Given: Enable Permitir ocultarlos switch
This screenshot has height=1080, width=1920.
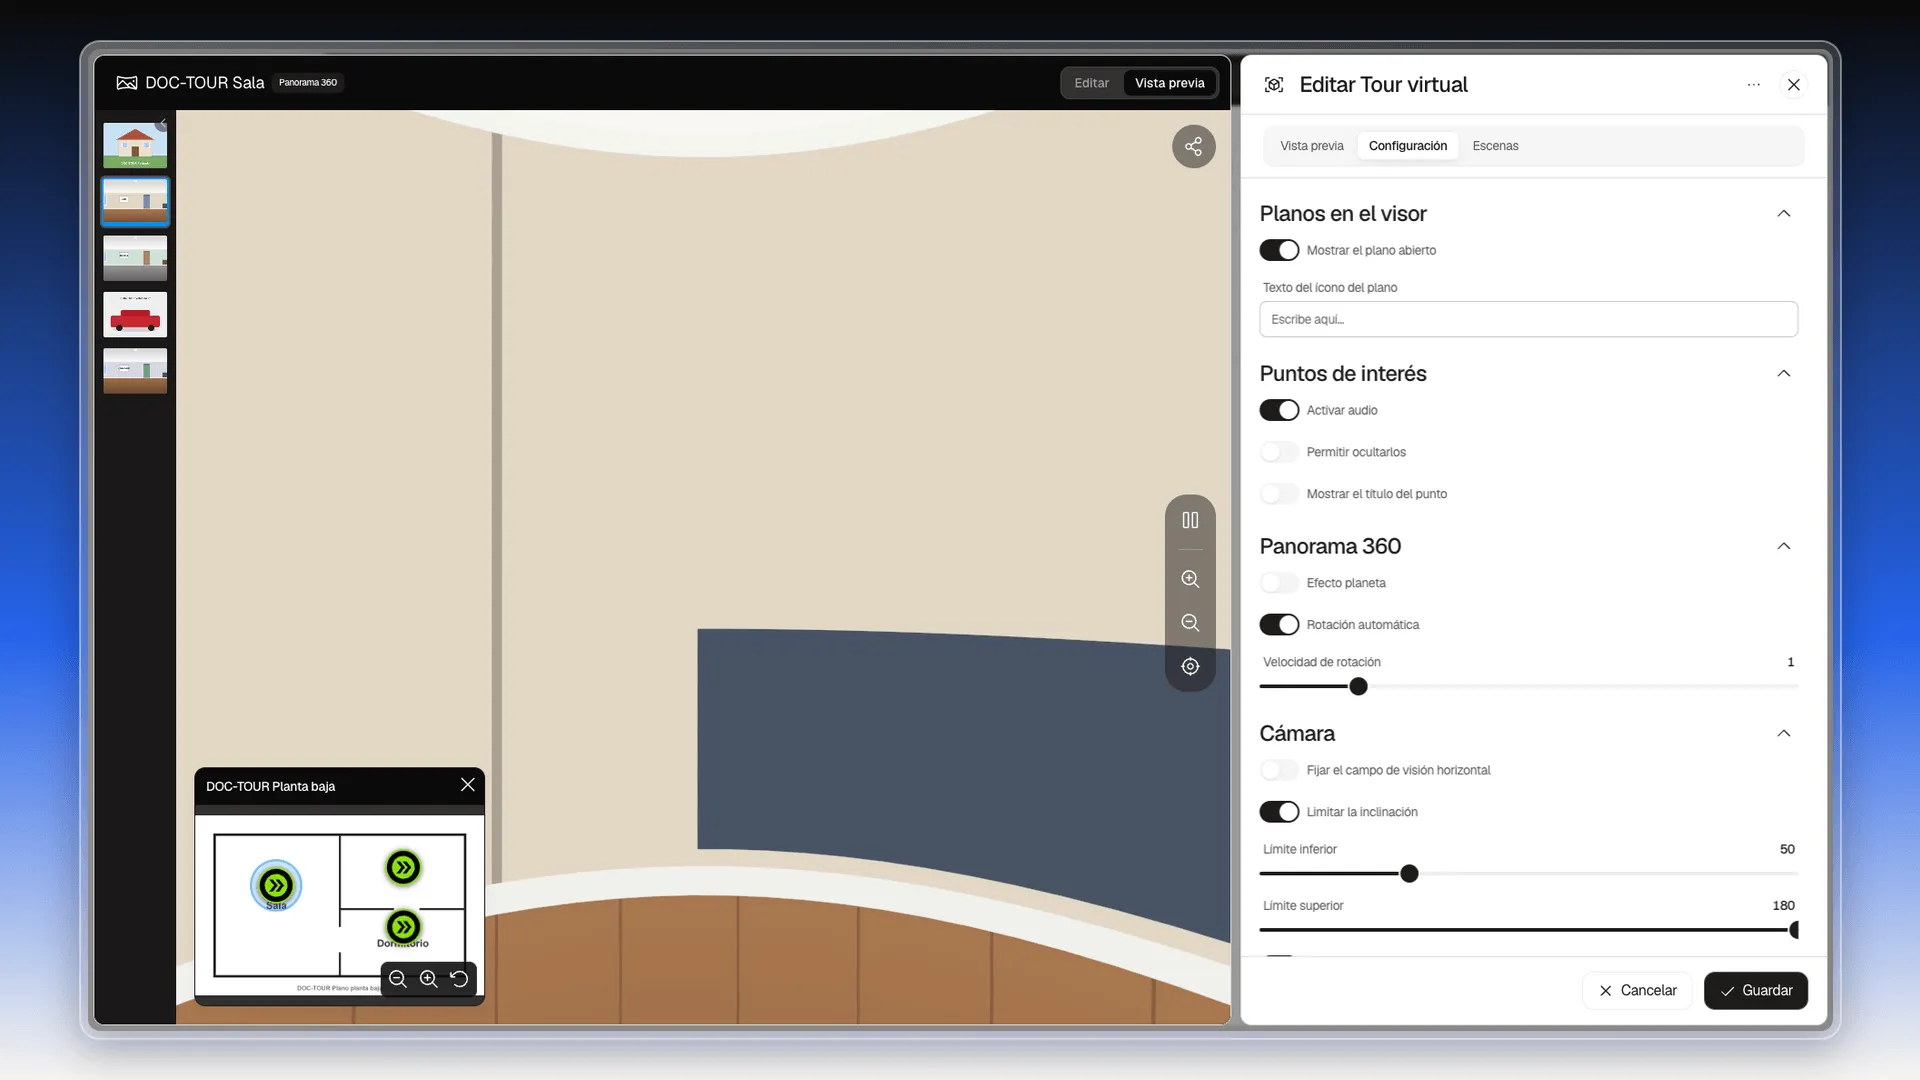Looking at the screenshot, I should [x=1279, y=452].
